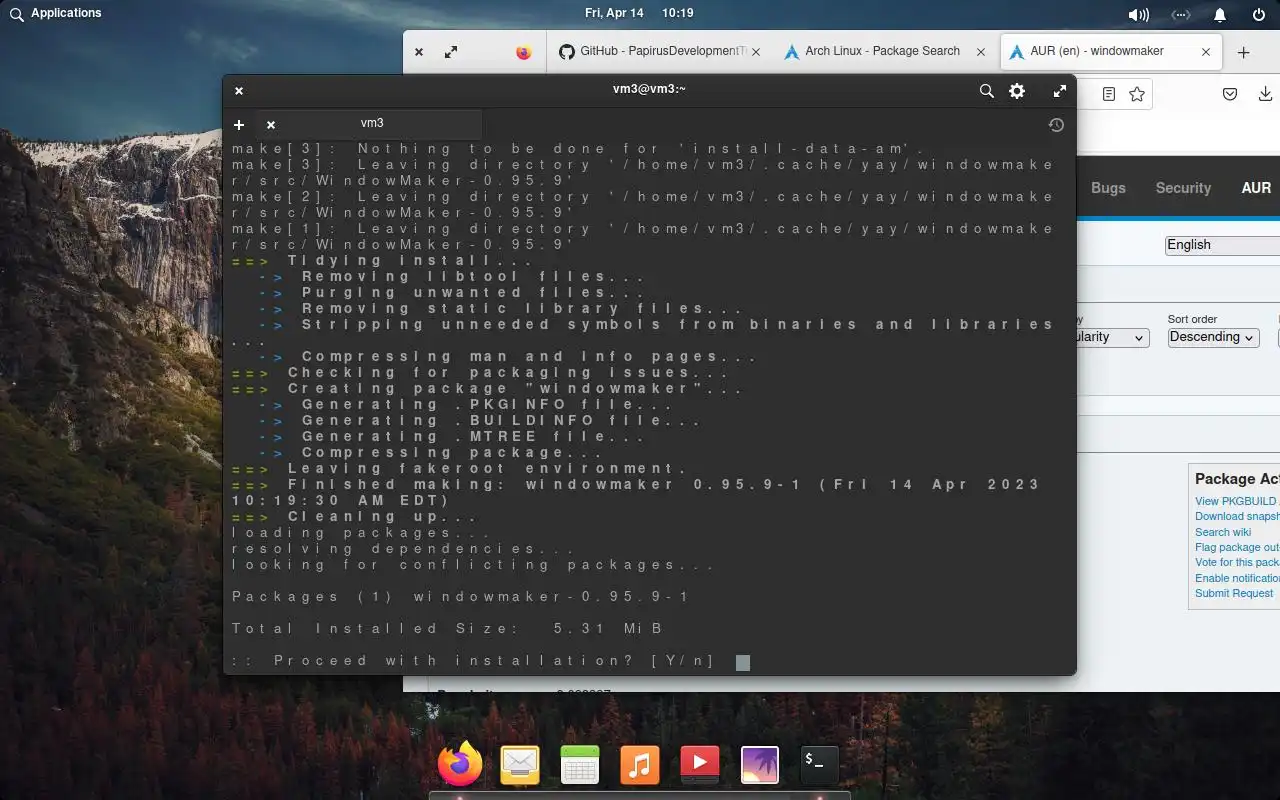The image size is (1280, 800).
Task: Click 'Total Installed Size: 5.31 MiB' line
Action: coord(448,629)
